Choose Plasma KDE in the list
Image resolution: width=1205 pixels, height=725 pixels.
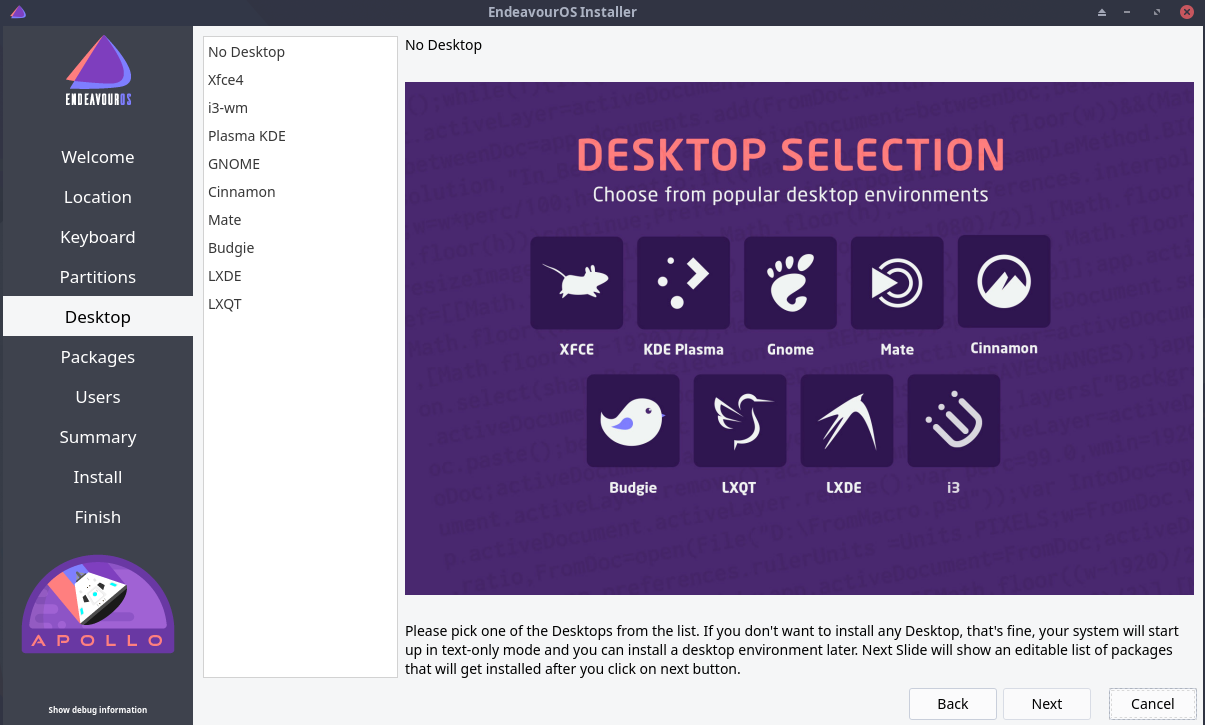tap(247, 136)
